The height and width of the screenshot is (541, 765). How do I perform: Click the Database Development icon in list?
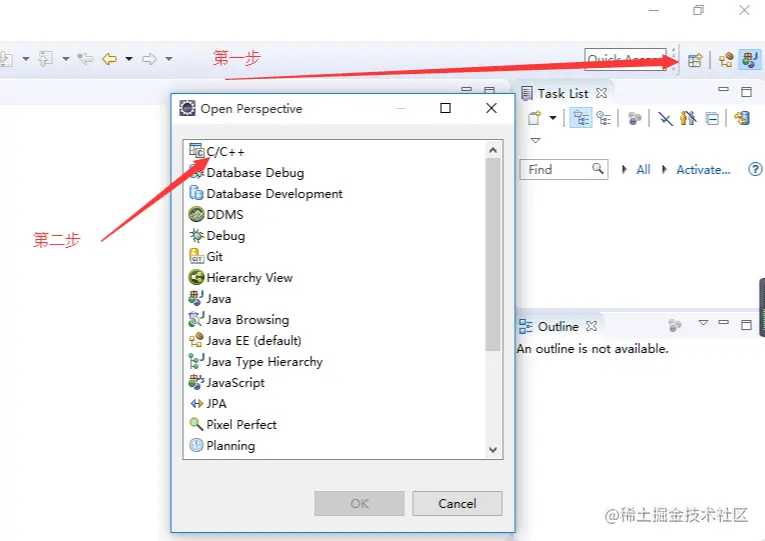(196, 193)
